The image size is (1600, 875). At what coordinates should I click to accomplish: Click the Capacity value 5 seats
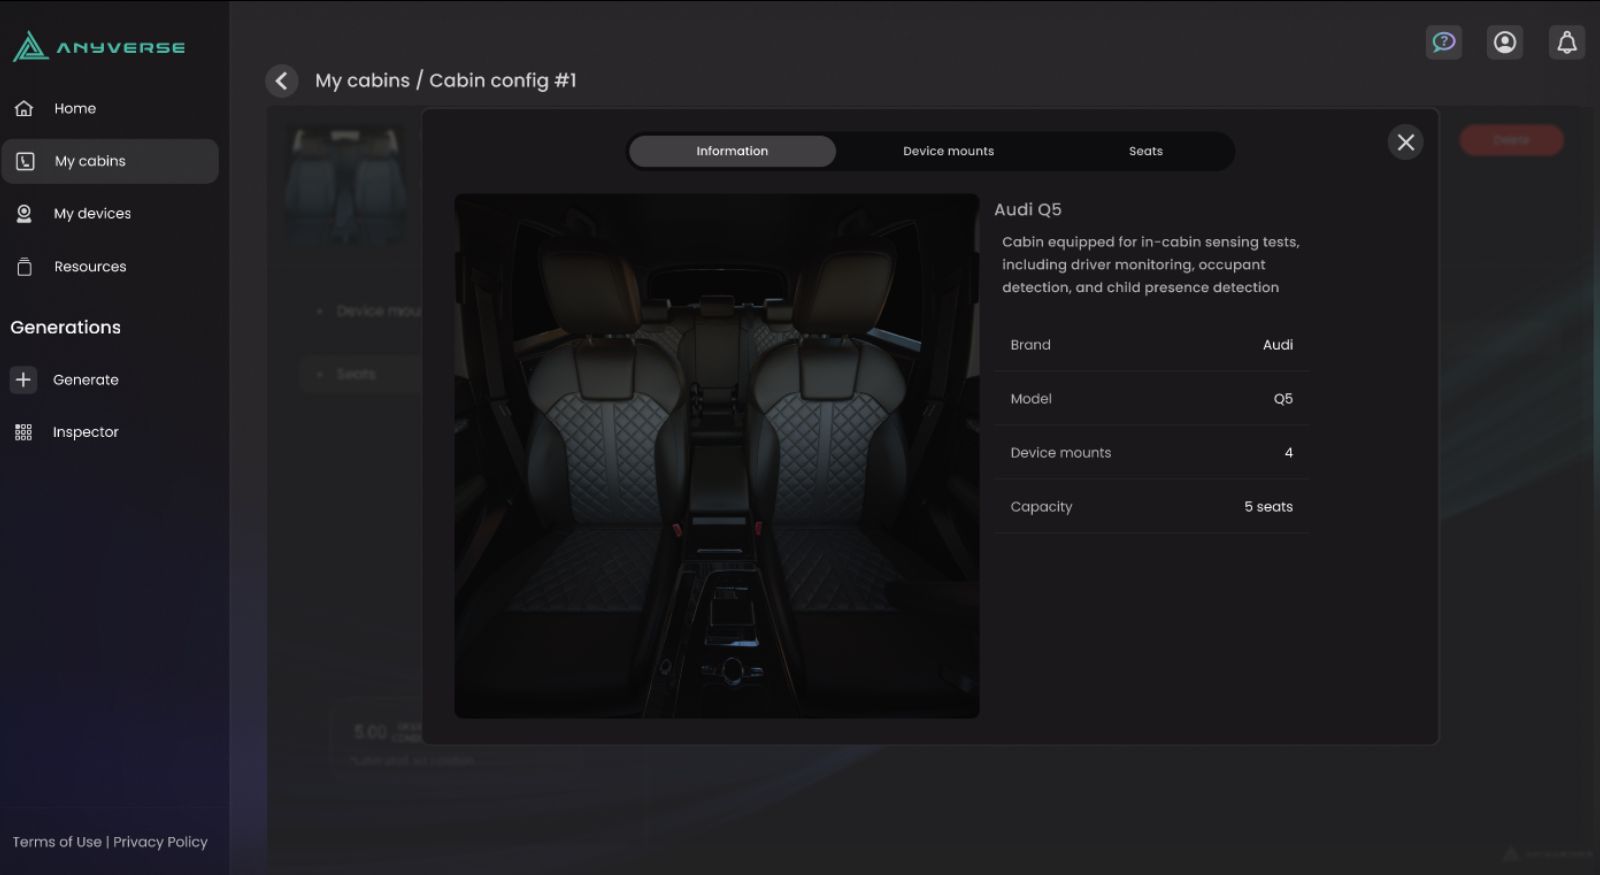(1268, 507)
